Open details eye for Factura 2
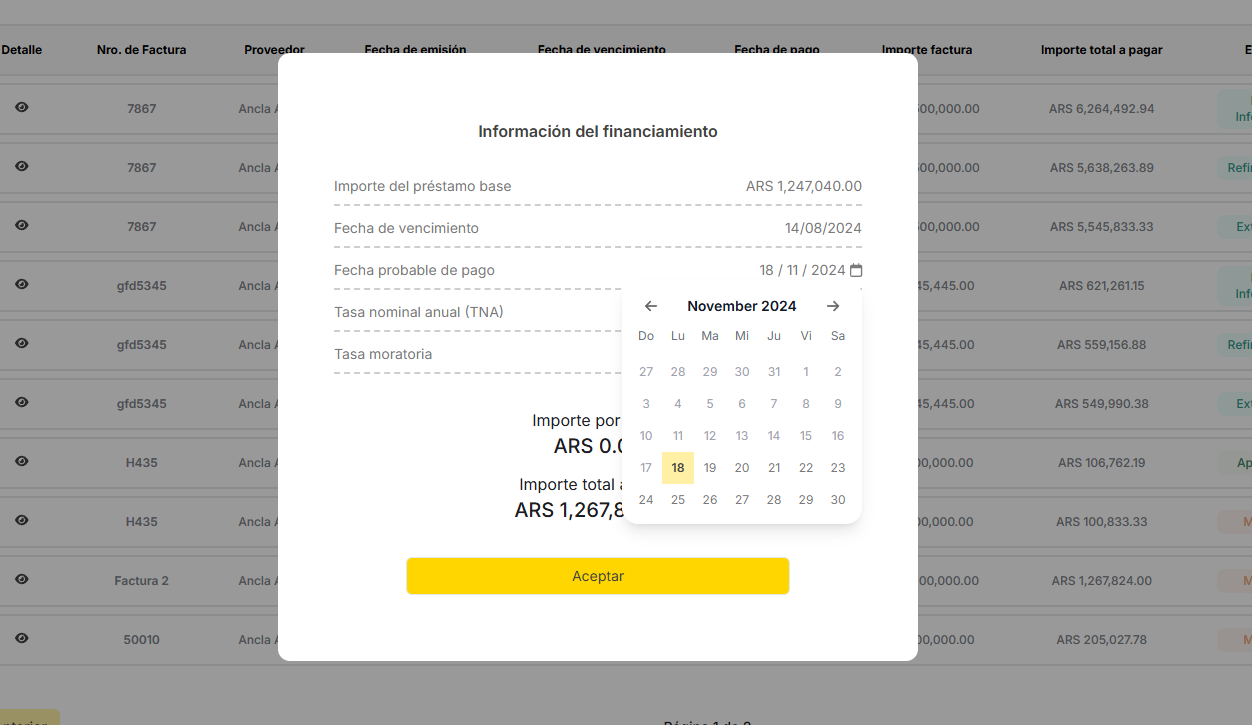The height and width of the screenshot is (725, 1252). pos(22,579)
